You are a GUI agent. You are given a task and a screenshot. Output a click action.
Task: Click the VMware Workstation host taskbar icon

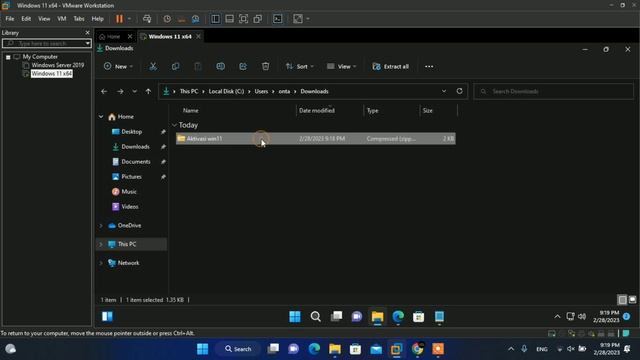coord(396,349)
